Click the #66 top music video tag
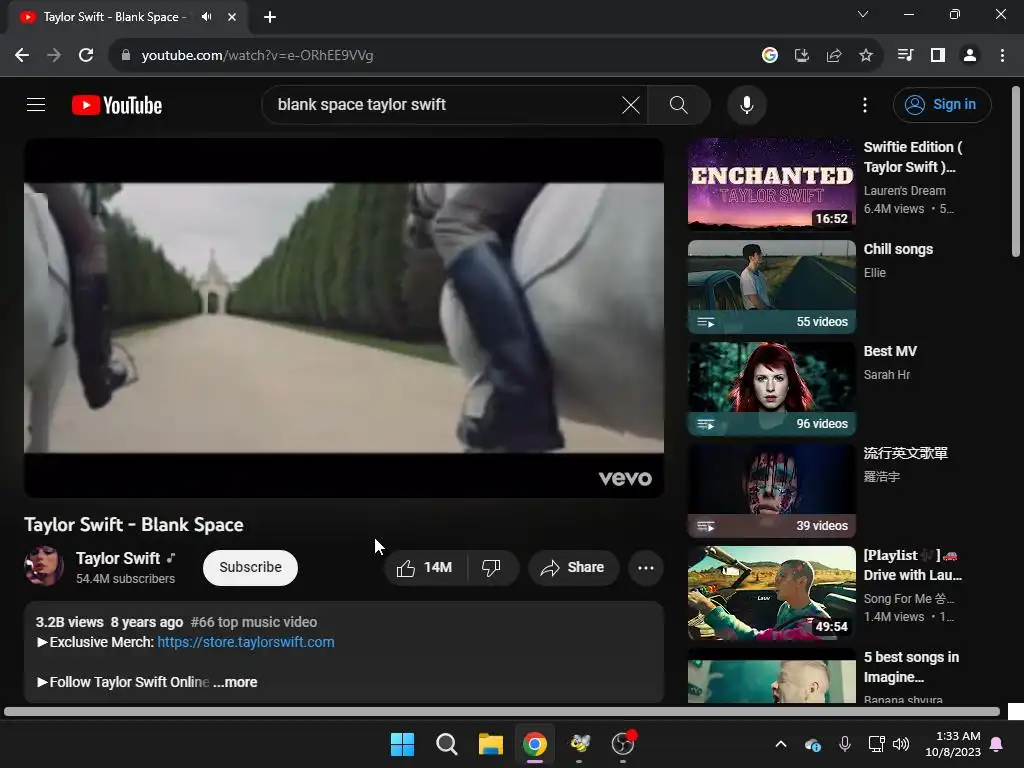Image resolution: width=1024 pixels, height=768 pixels. 254,622
